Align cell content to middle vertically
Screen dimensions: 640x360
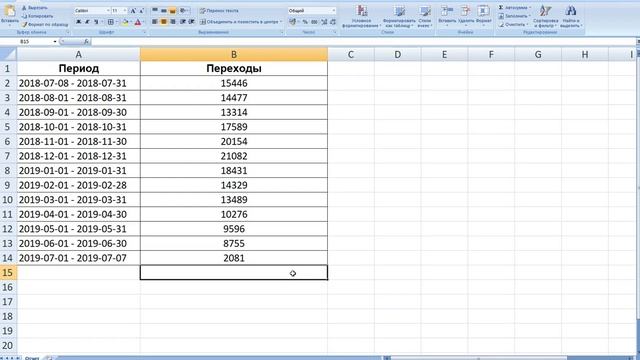[x=164, y=11]
